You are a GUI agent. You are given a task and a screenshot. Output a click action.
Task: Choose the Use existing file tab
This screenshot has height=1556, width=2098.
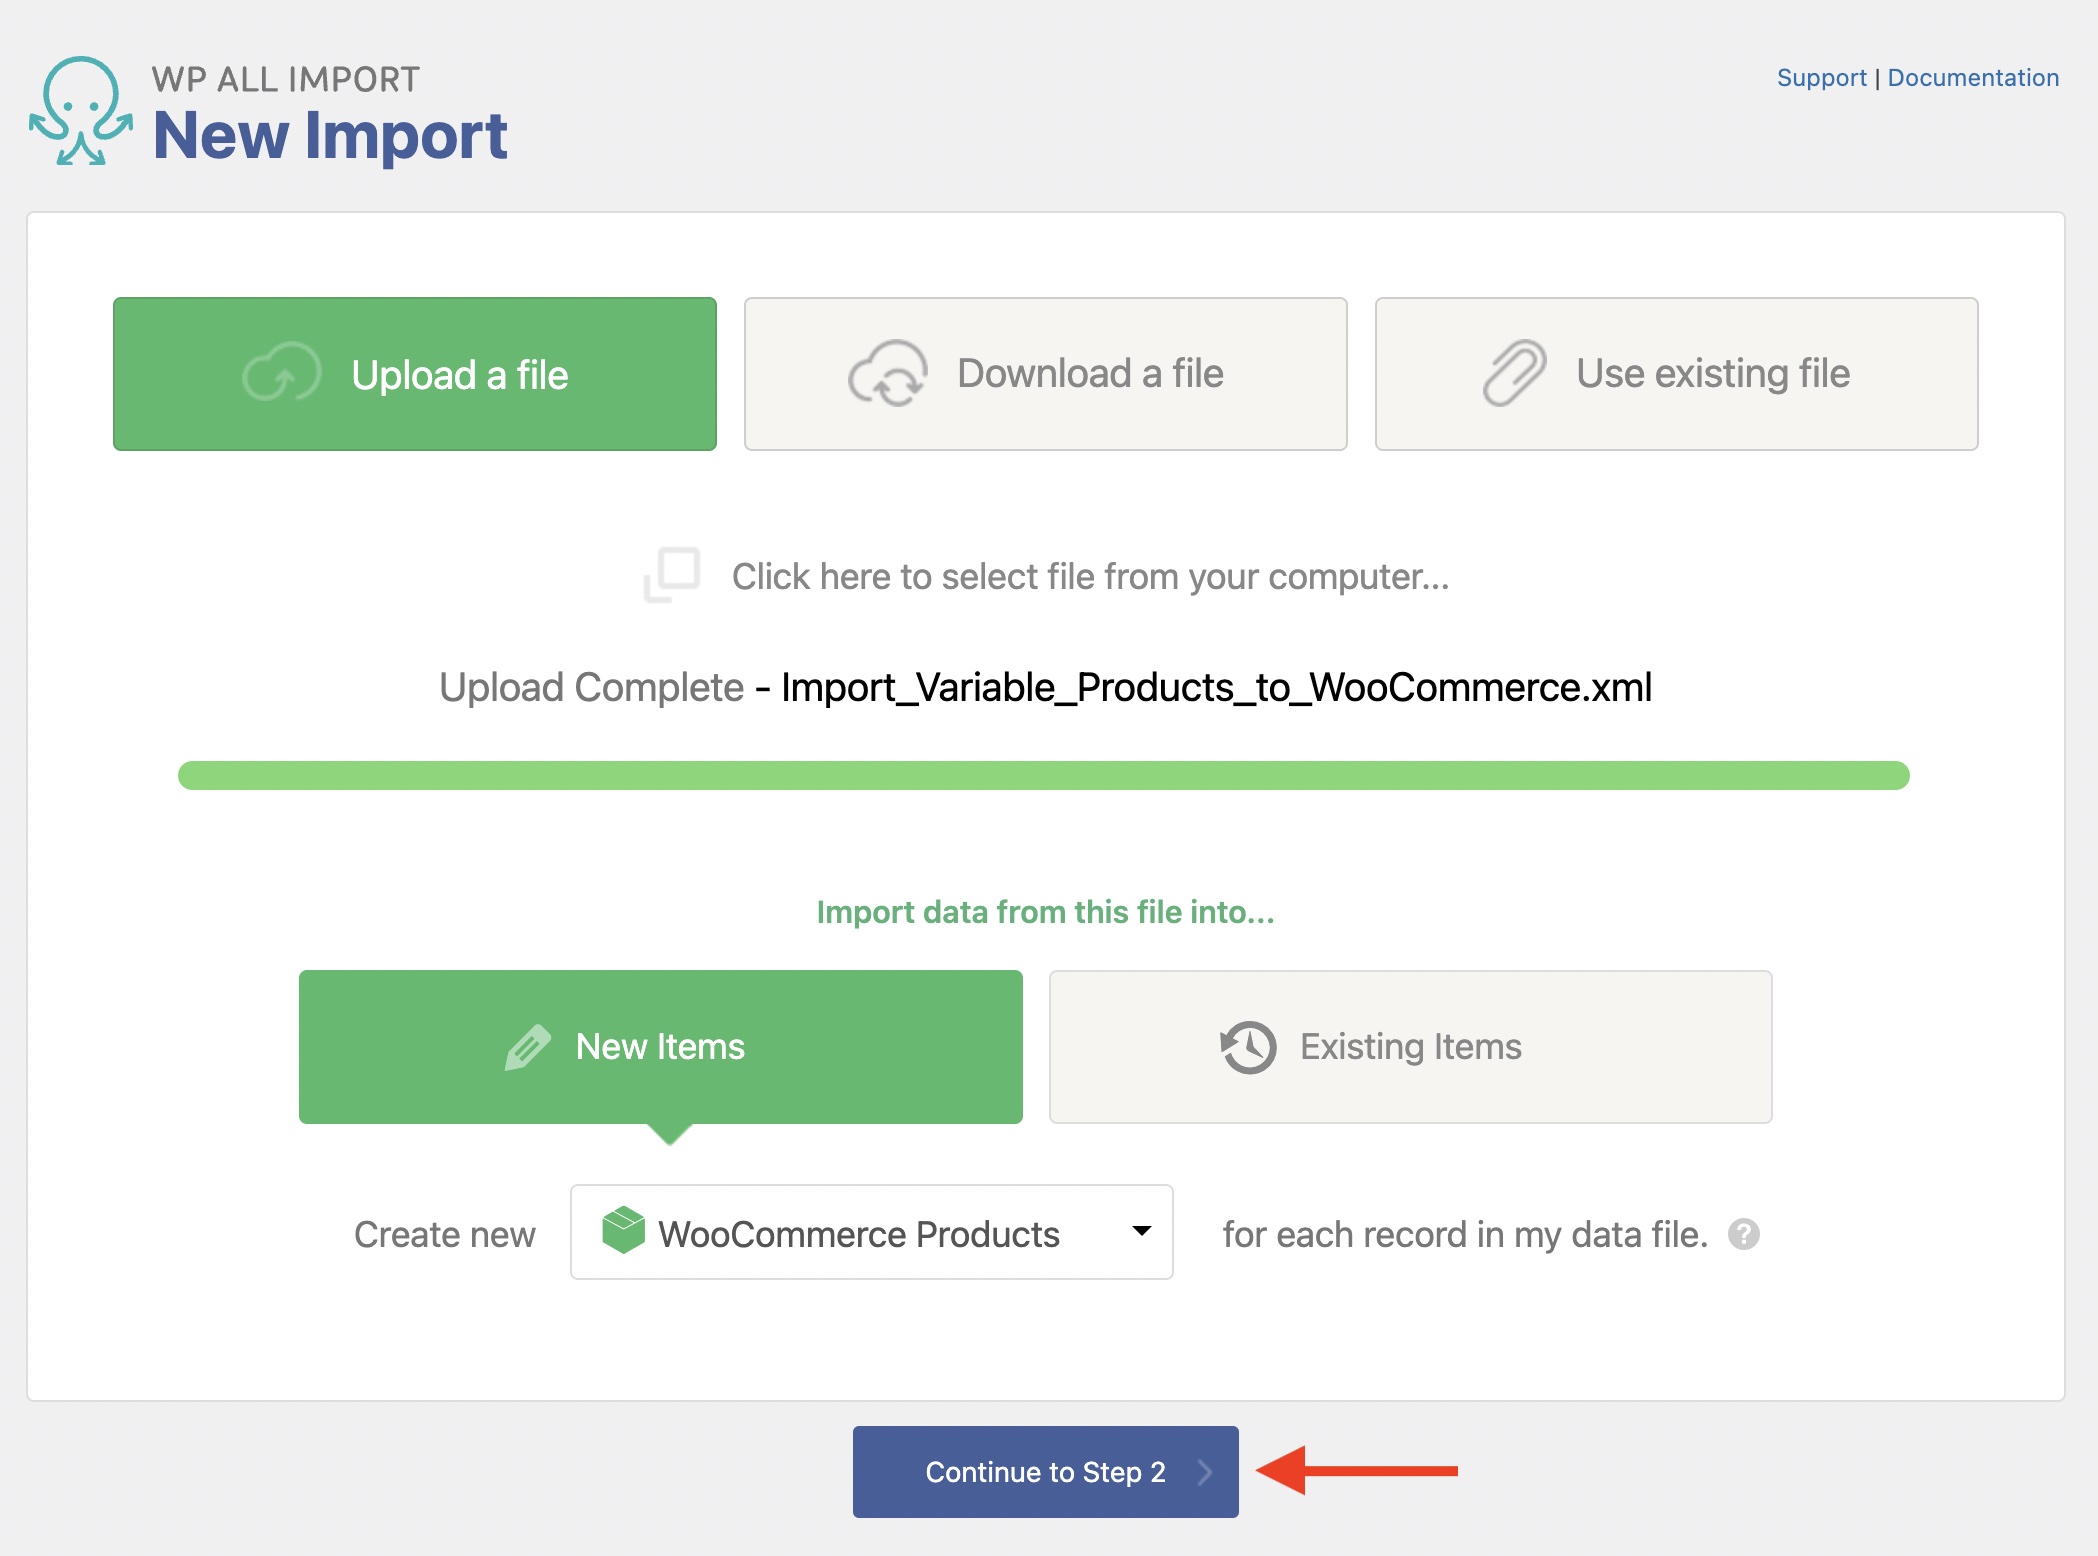[x=1676, y=374]
